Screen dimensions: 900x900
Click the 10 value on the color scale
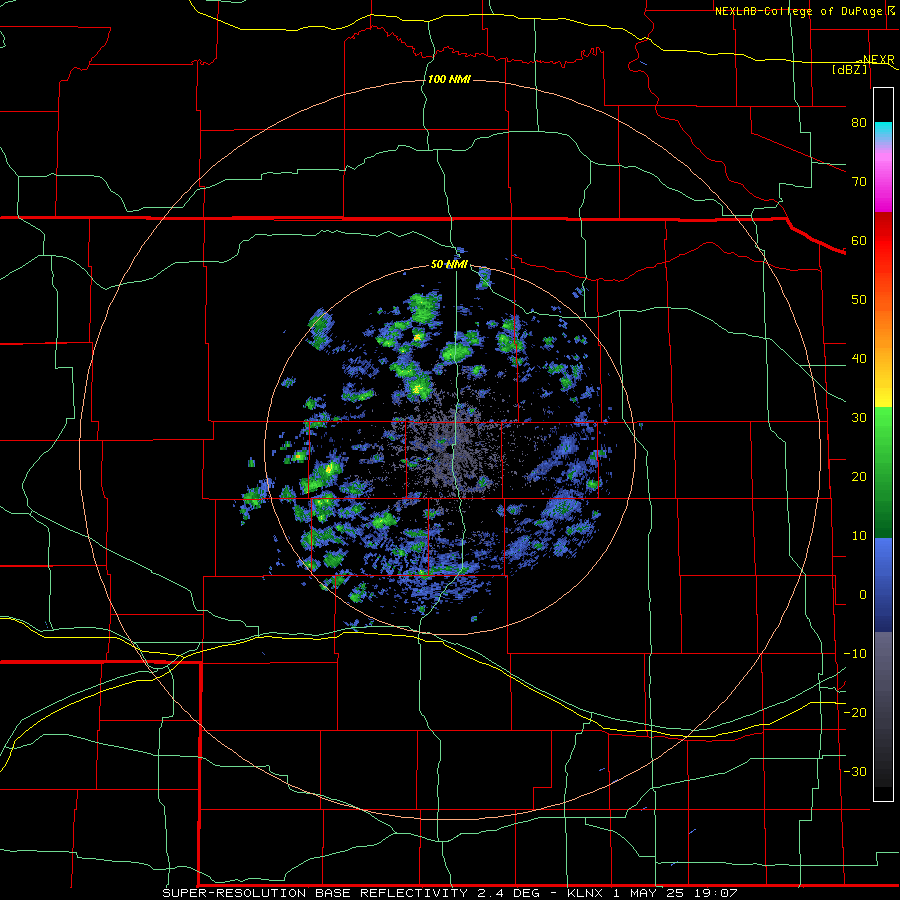(859, 536)
